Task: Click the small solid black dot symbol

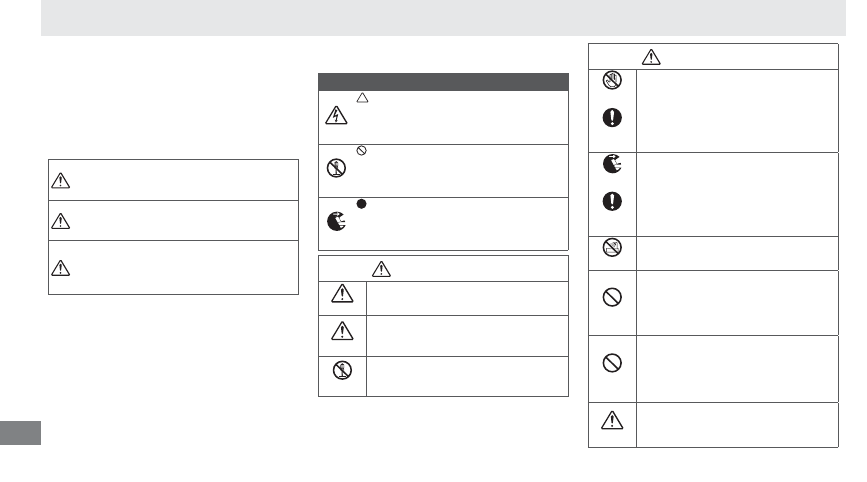Action: pos(362,204)
